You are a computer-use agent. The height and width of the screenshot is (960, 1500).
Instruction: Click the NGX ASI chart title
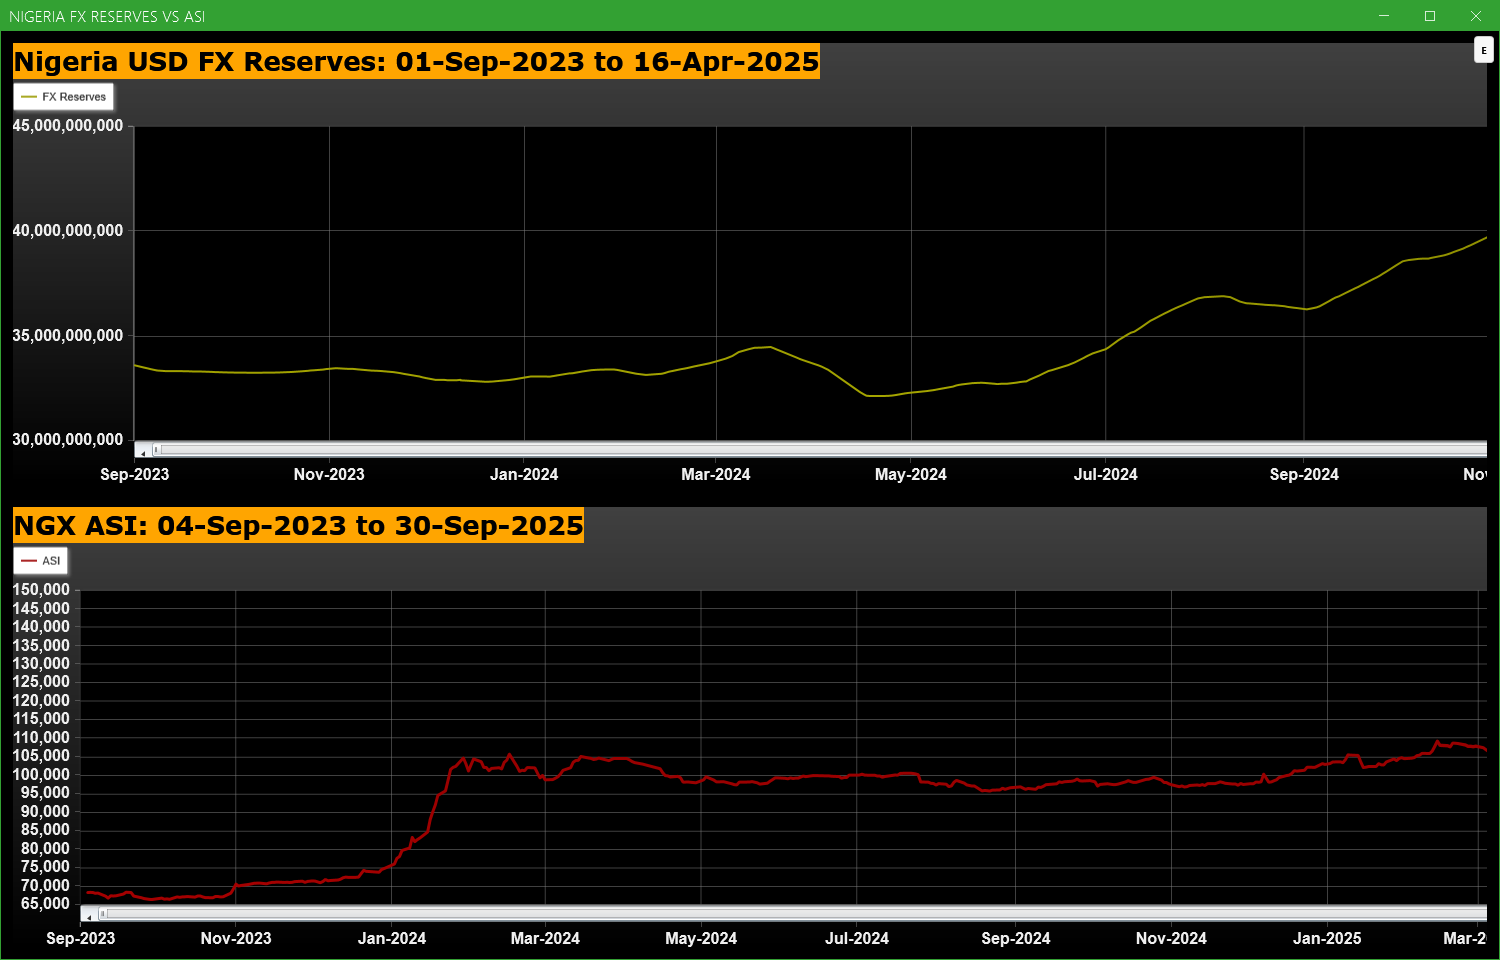(298, 526)
